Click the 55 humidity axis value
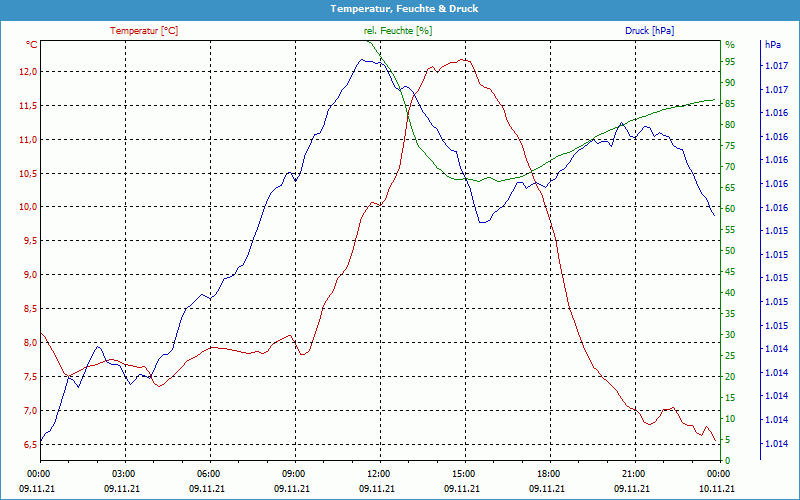The width and height of the screenshot is (800, 500). [730, 230]
